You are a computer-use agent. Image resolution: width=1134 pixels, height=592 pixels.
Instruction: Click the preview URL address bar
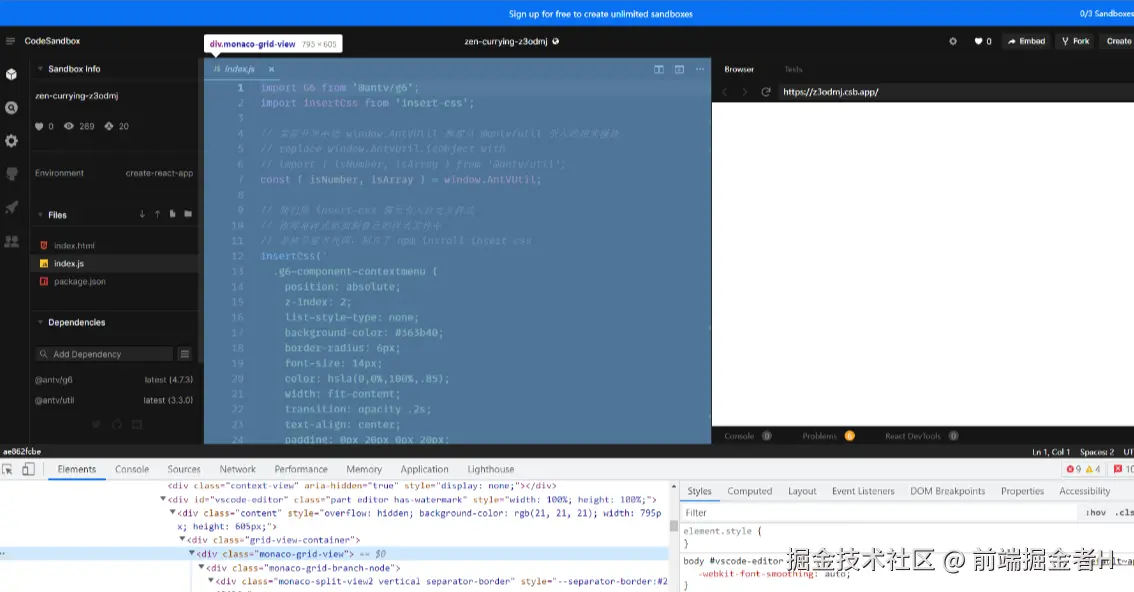coord(955,92)
